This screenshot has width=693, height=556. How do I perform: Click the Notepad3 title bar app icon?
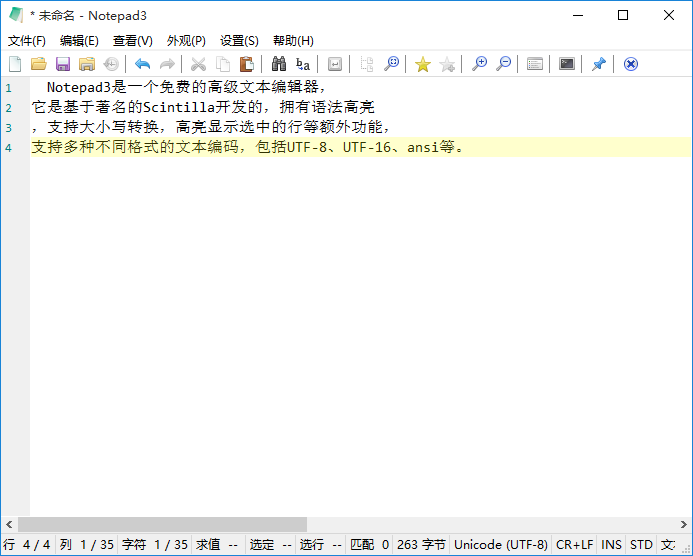tap(16, 15)
